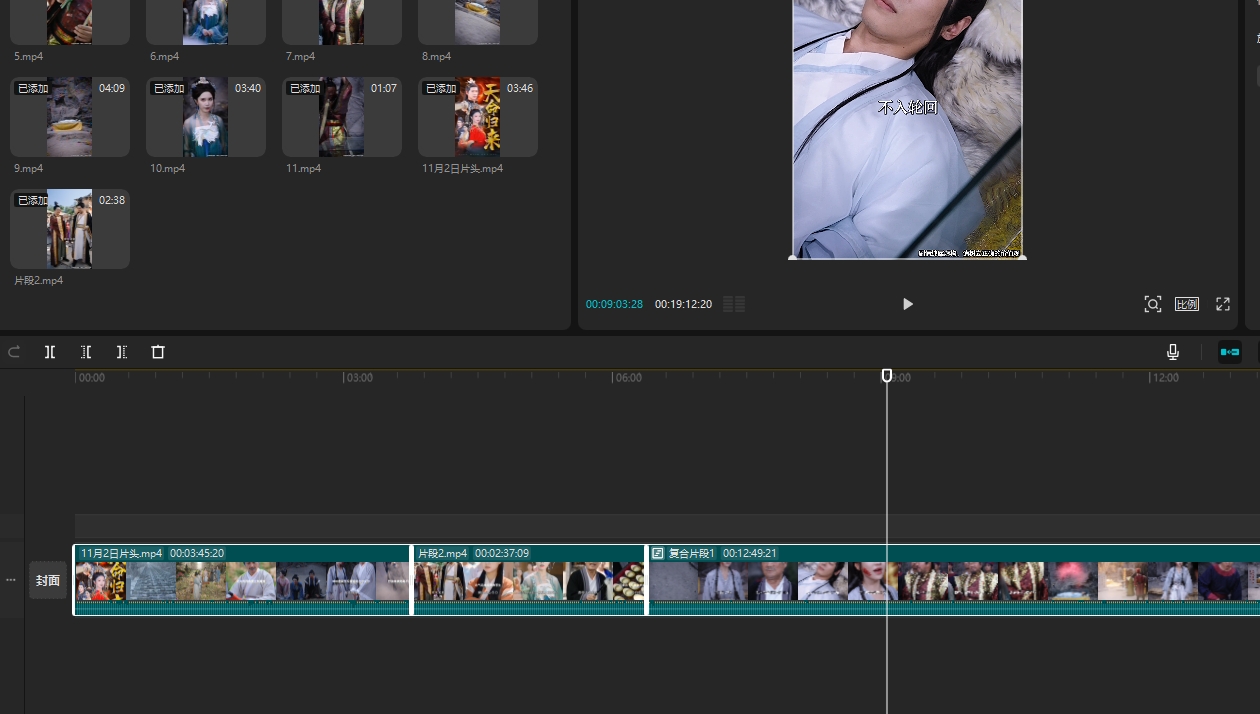Click the 9.mp4 media thumbnail

pos(70,117)
